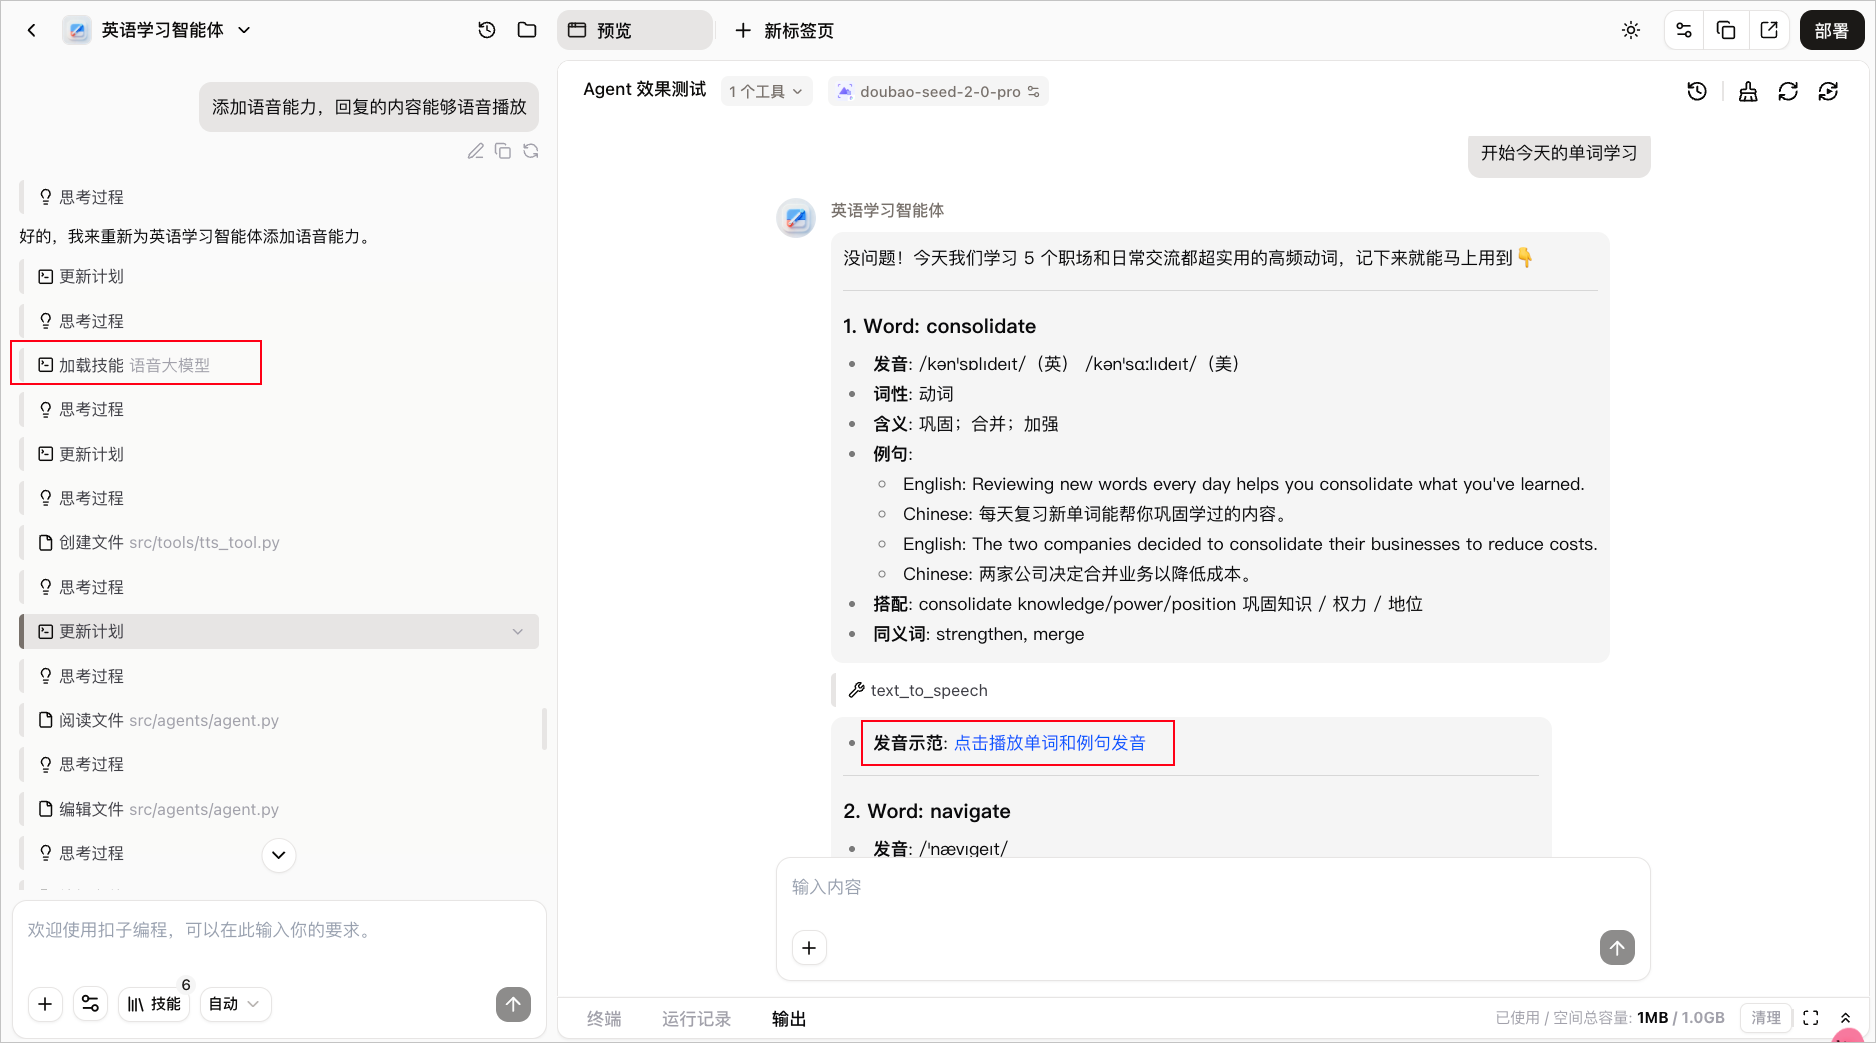Copy the user message with copy icon
1876x1043 pixels.
tap(503, 151)
